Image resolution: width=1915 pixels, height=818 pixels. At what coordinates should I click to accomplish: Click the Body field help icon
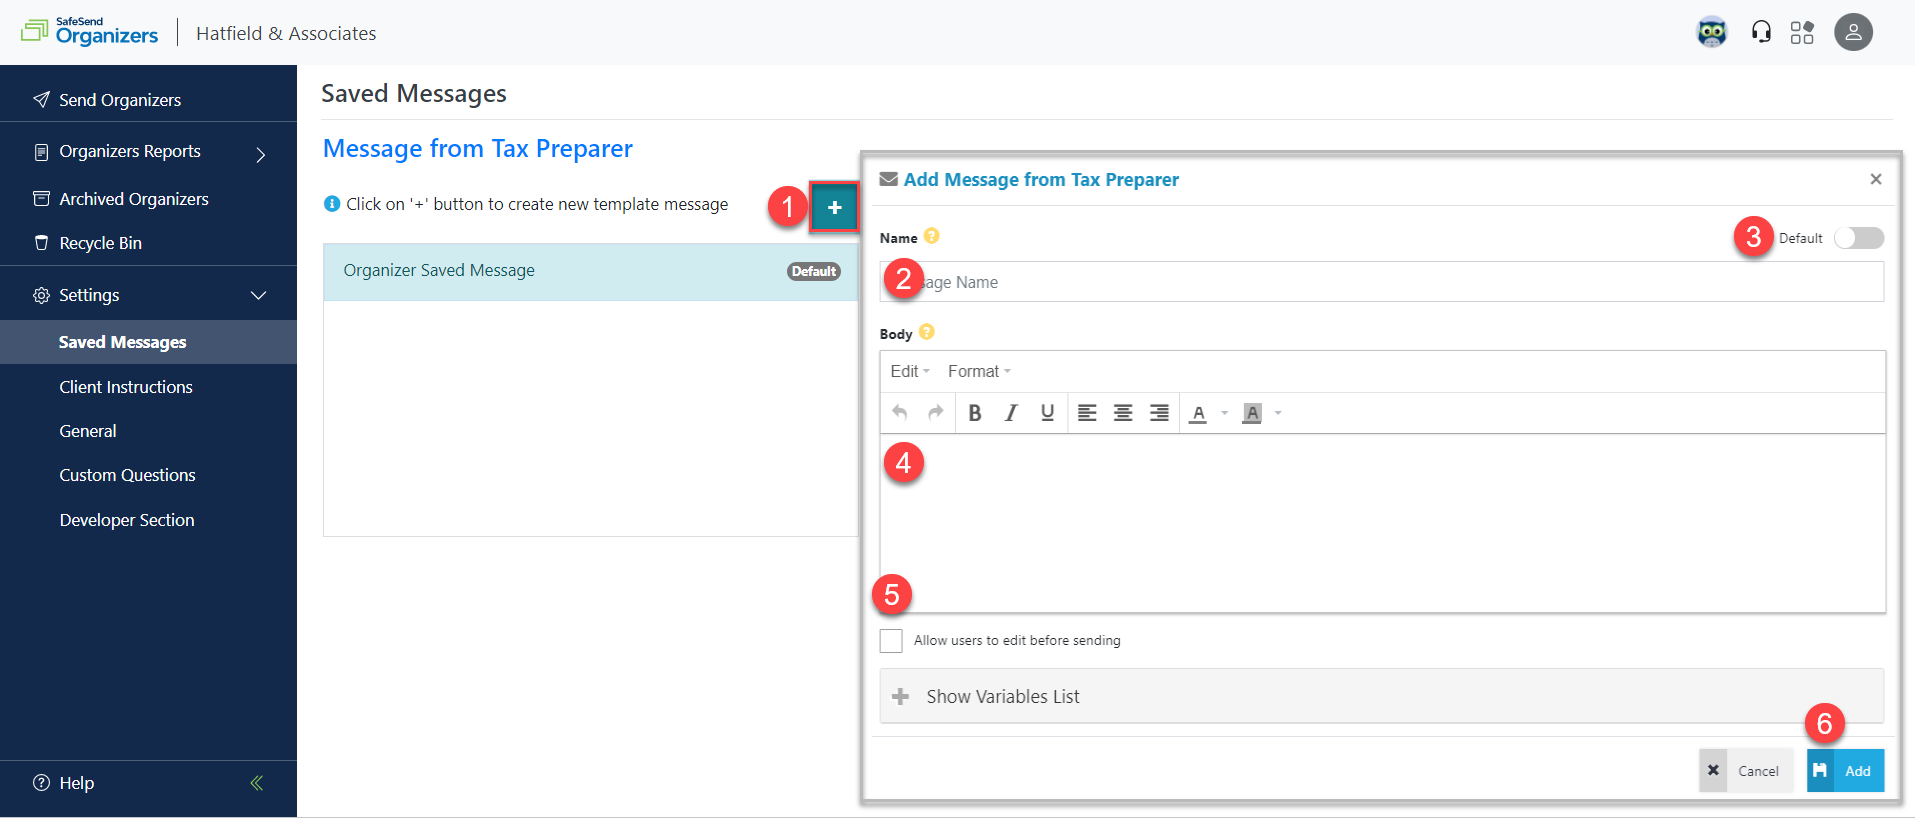point(926,332)
